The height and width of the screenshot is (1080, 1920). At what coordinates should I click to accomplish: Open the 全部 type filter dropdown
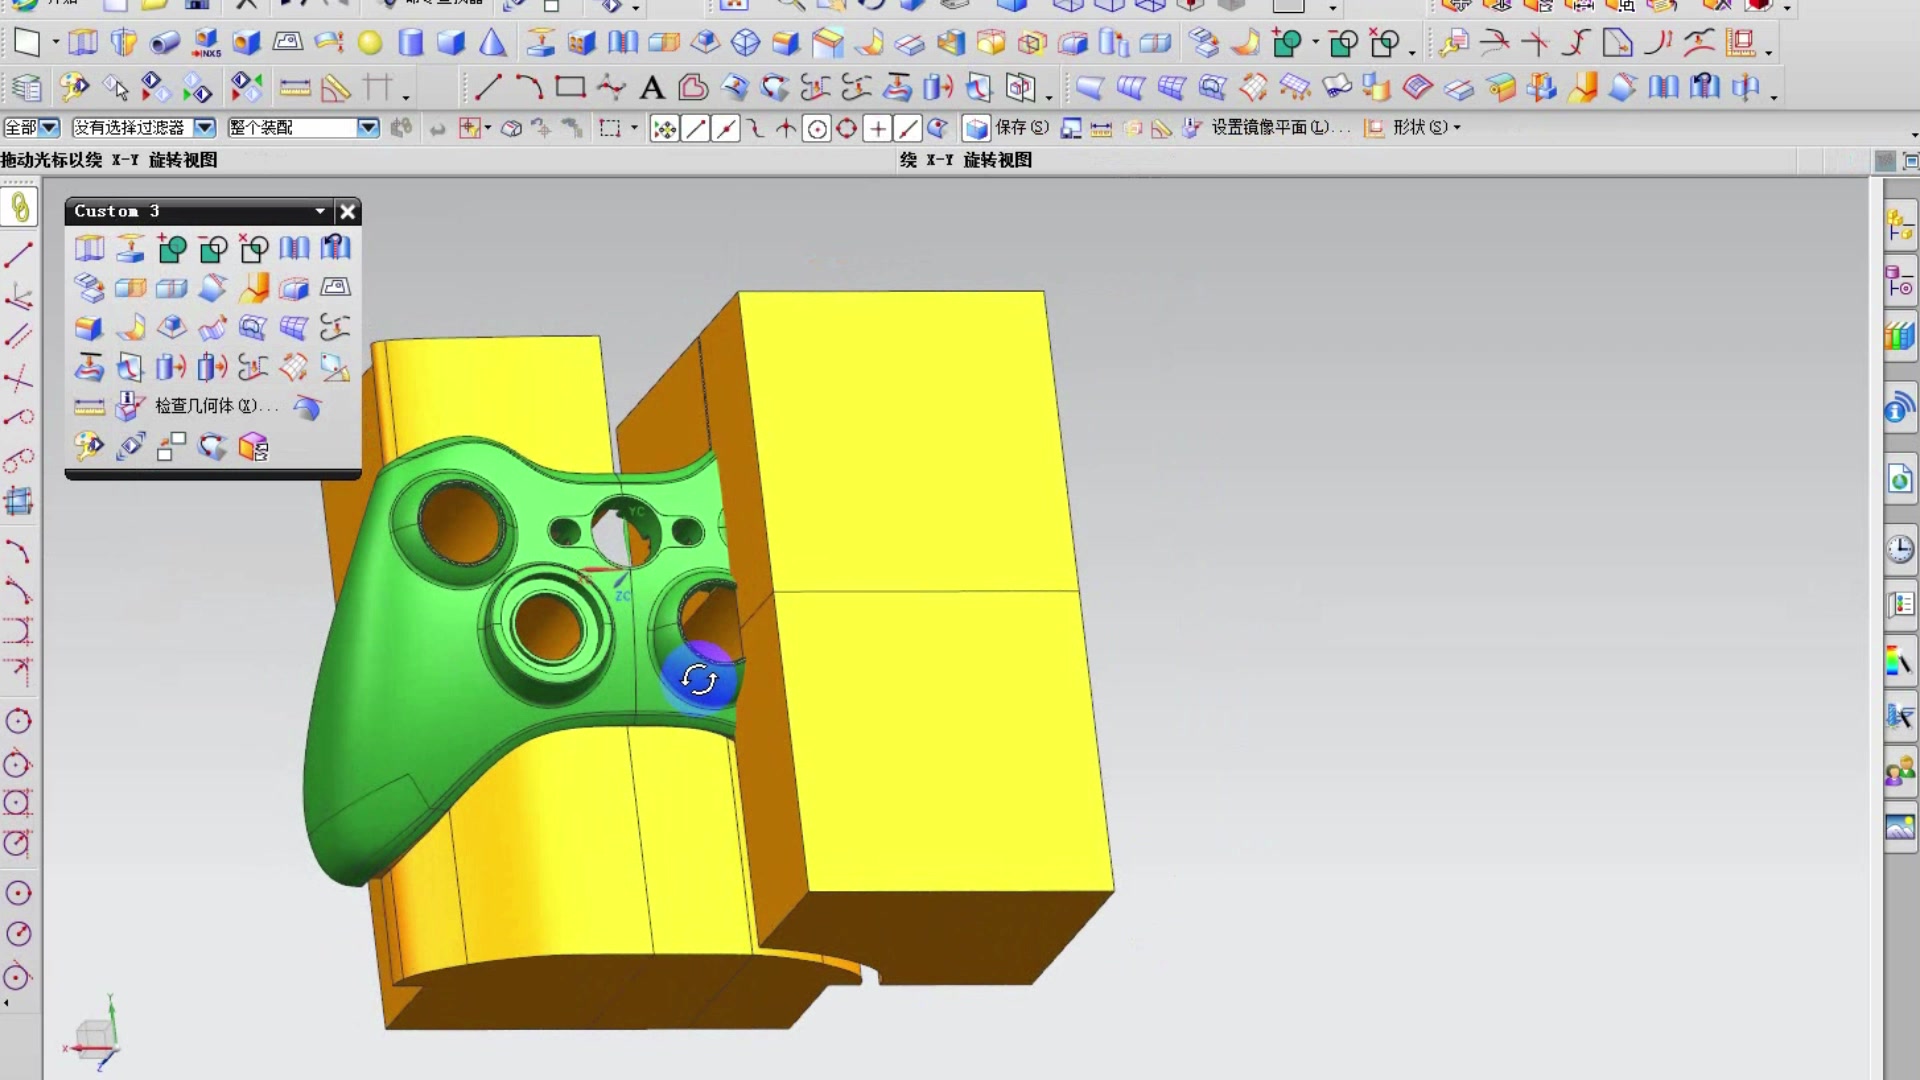coord(49,128)
